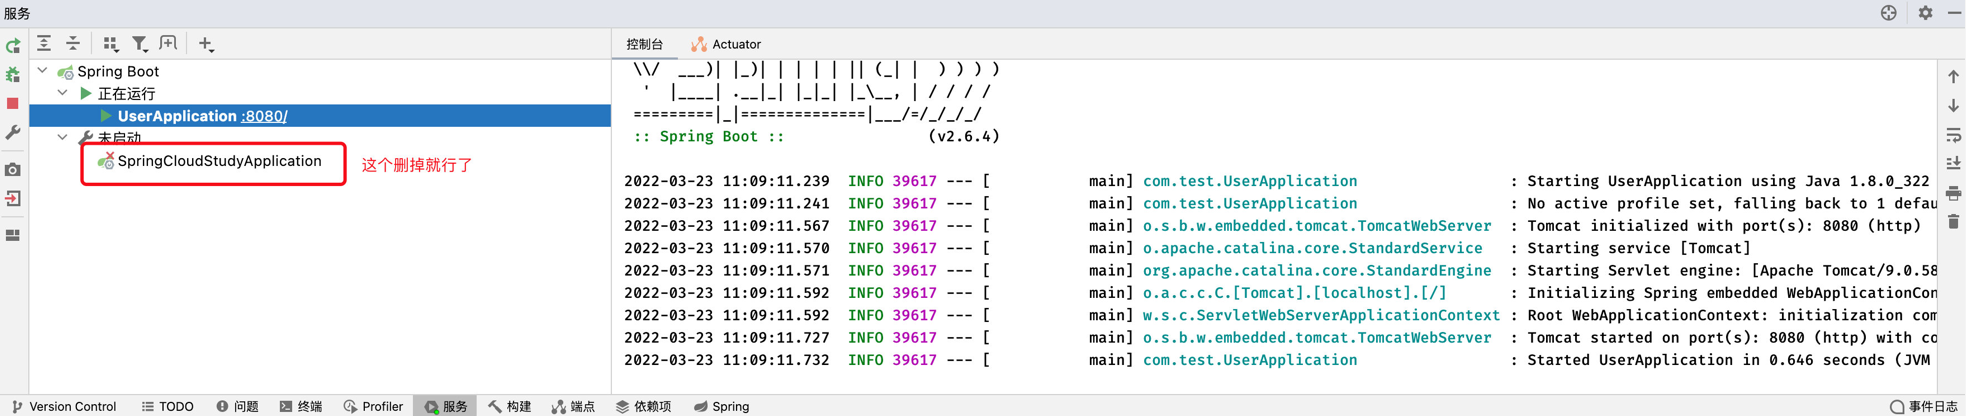
Task: Click the collapse all toolbar icon
Action: (x=73, y=43)
